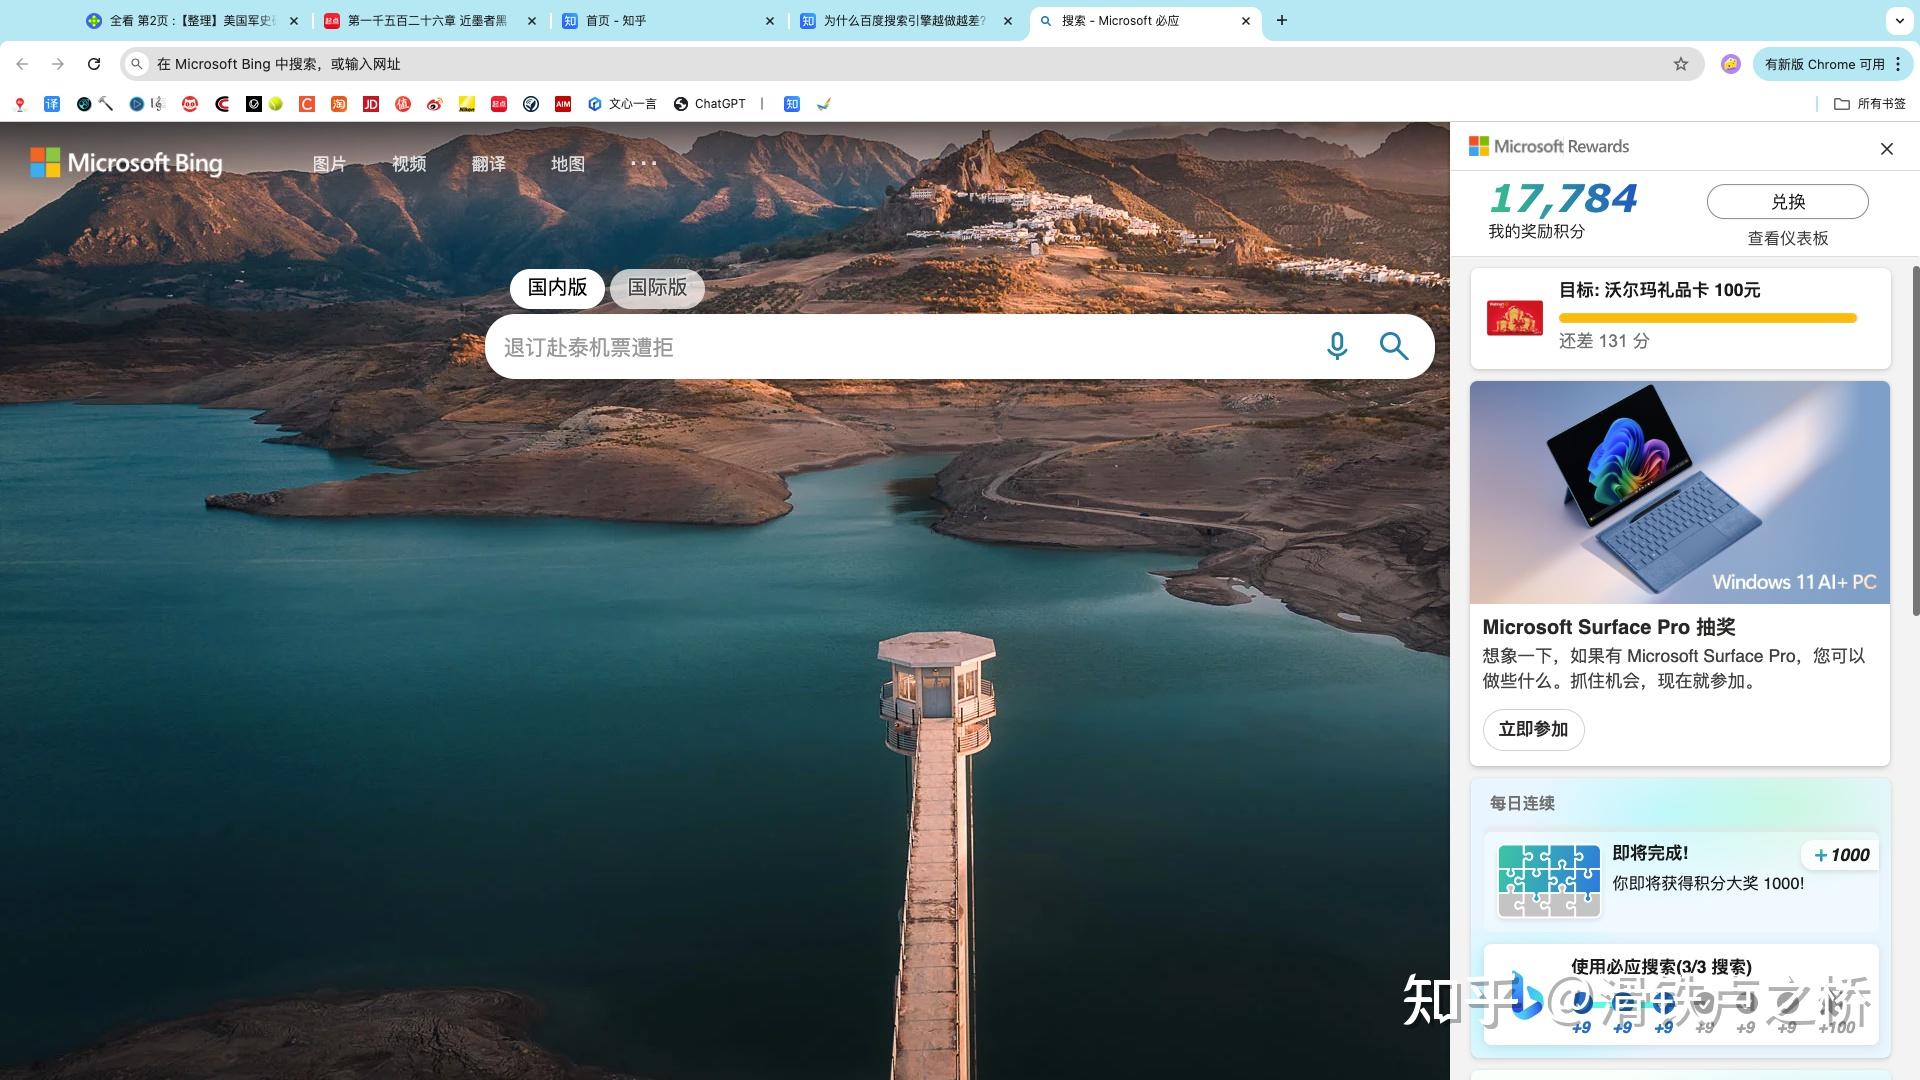Image resolution: width=1920 pixels, height=1080 pixels.
Task: Click the Microsoft Bing logo
Action: click(126, 163)
